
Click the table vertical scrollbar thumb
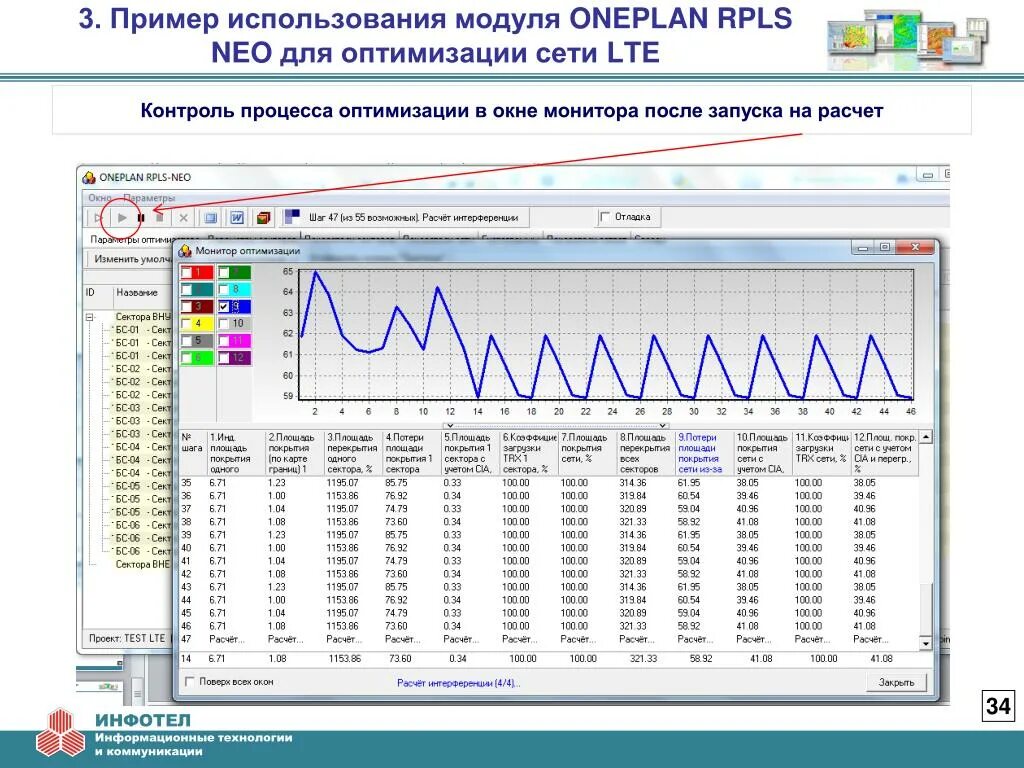[x=925, y=609]
